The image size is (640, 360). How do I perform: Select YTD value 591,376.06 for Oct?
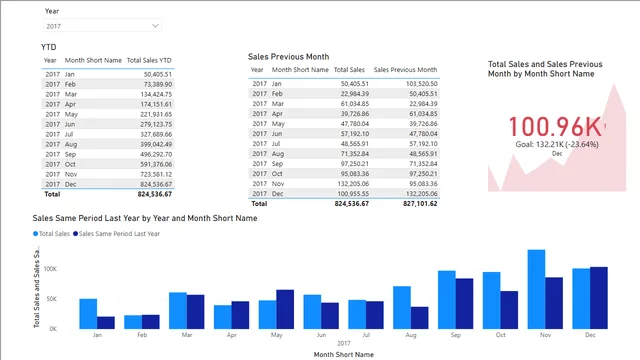156,164
